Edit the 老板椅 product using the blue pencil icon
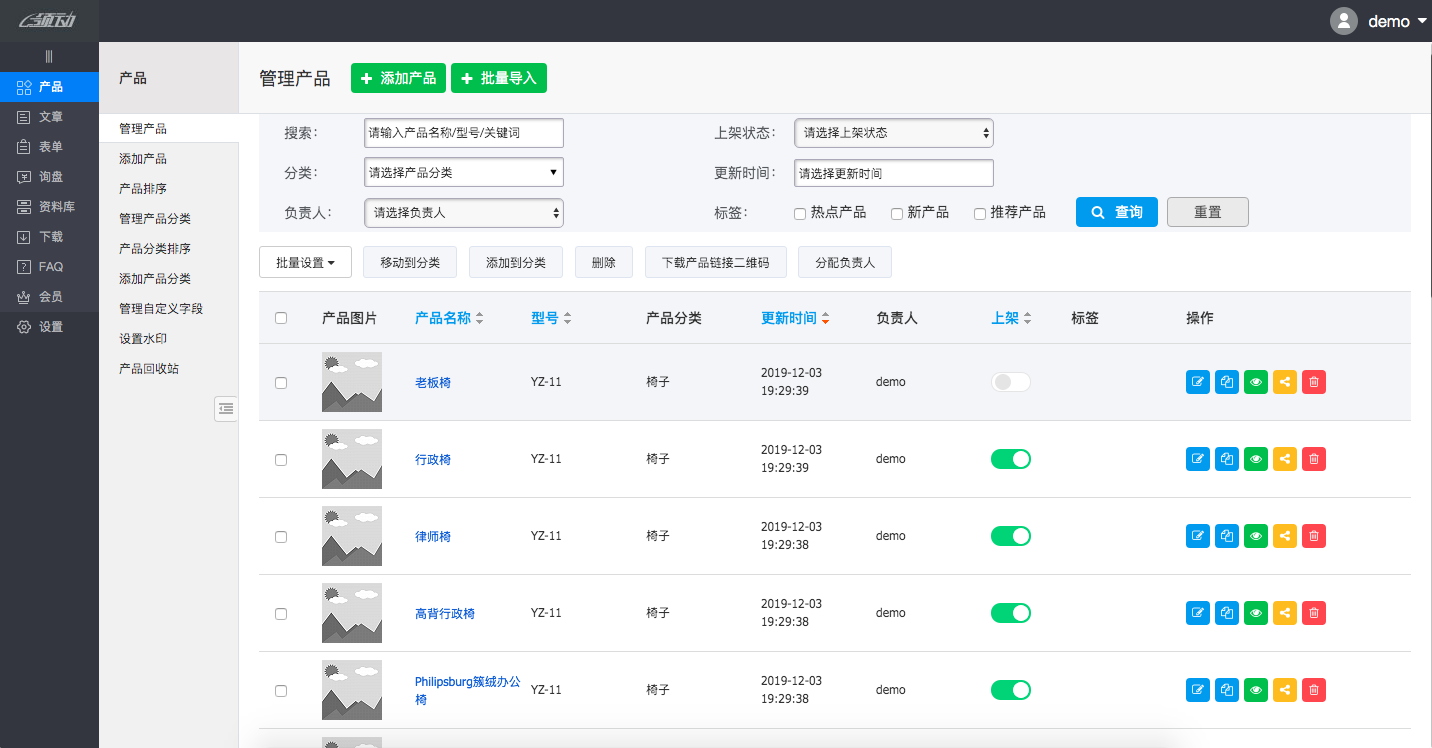Image resolution: width=1432 pixels, height=748 pixels. pos(1197,381)
